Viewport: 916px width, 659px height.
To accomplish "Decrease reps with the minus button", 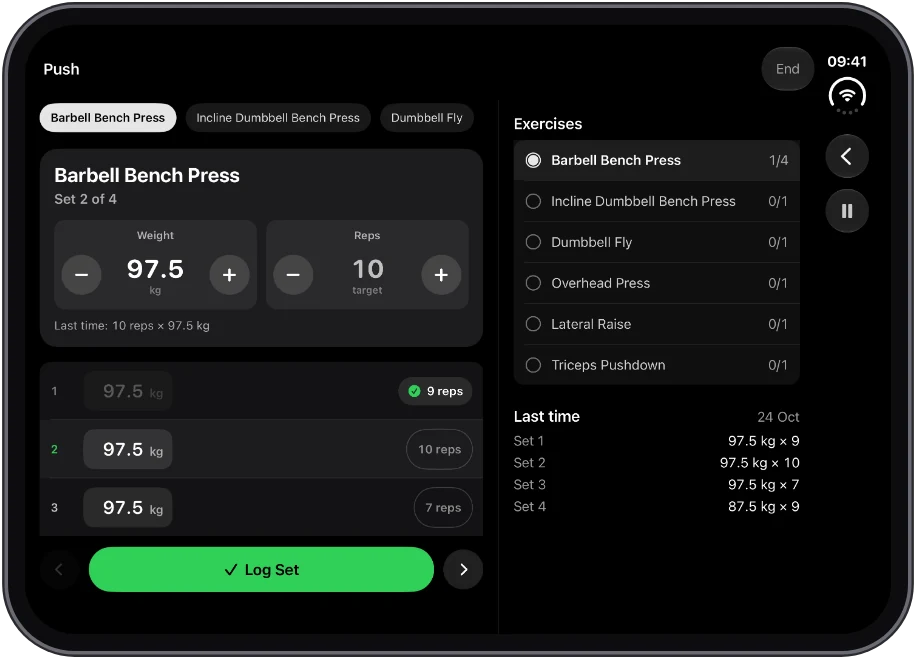I will (293, 275).
